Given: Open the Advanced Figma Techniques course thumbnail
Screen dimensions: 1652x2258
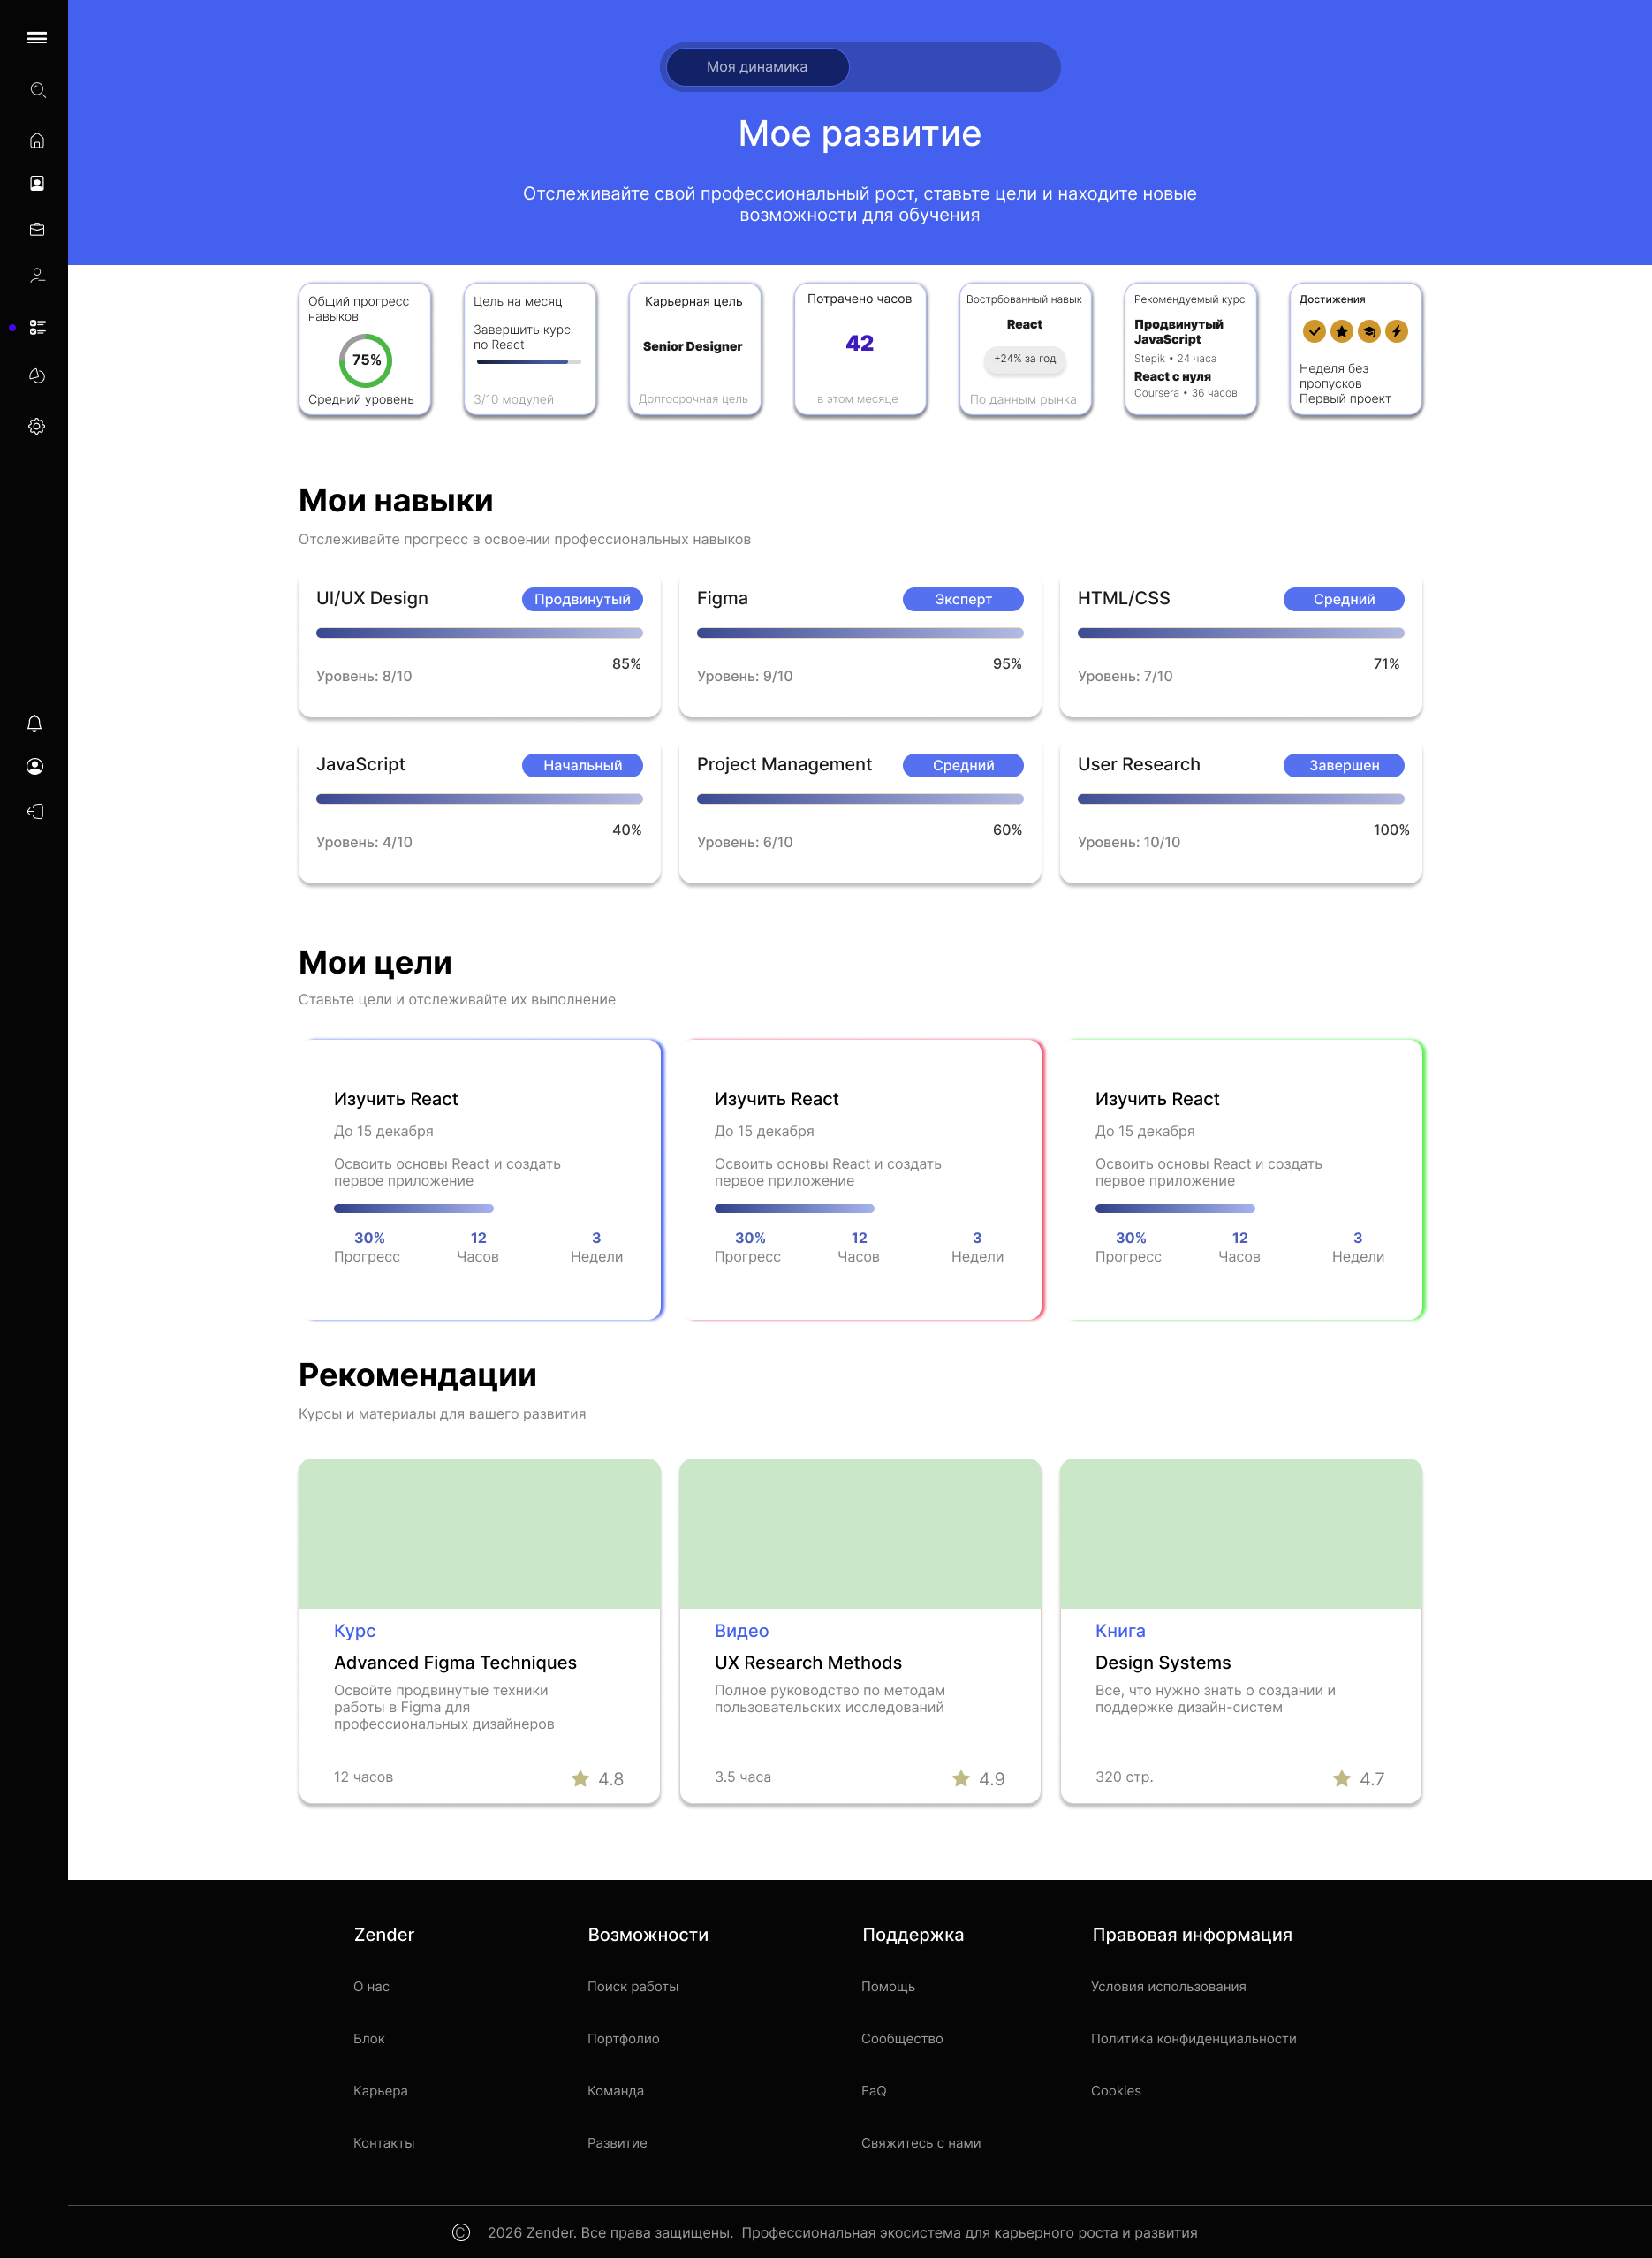Looking at the screenshot, I should click(479, 1533).
